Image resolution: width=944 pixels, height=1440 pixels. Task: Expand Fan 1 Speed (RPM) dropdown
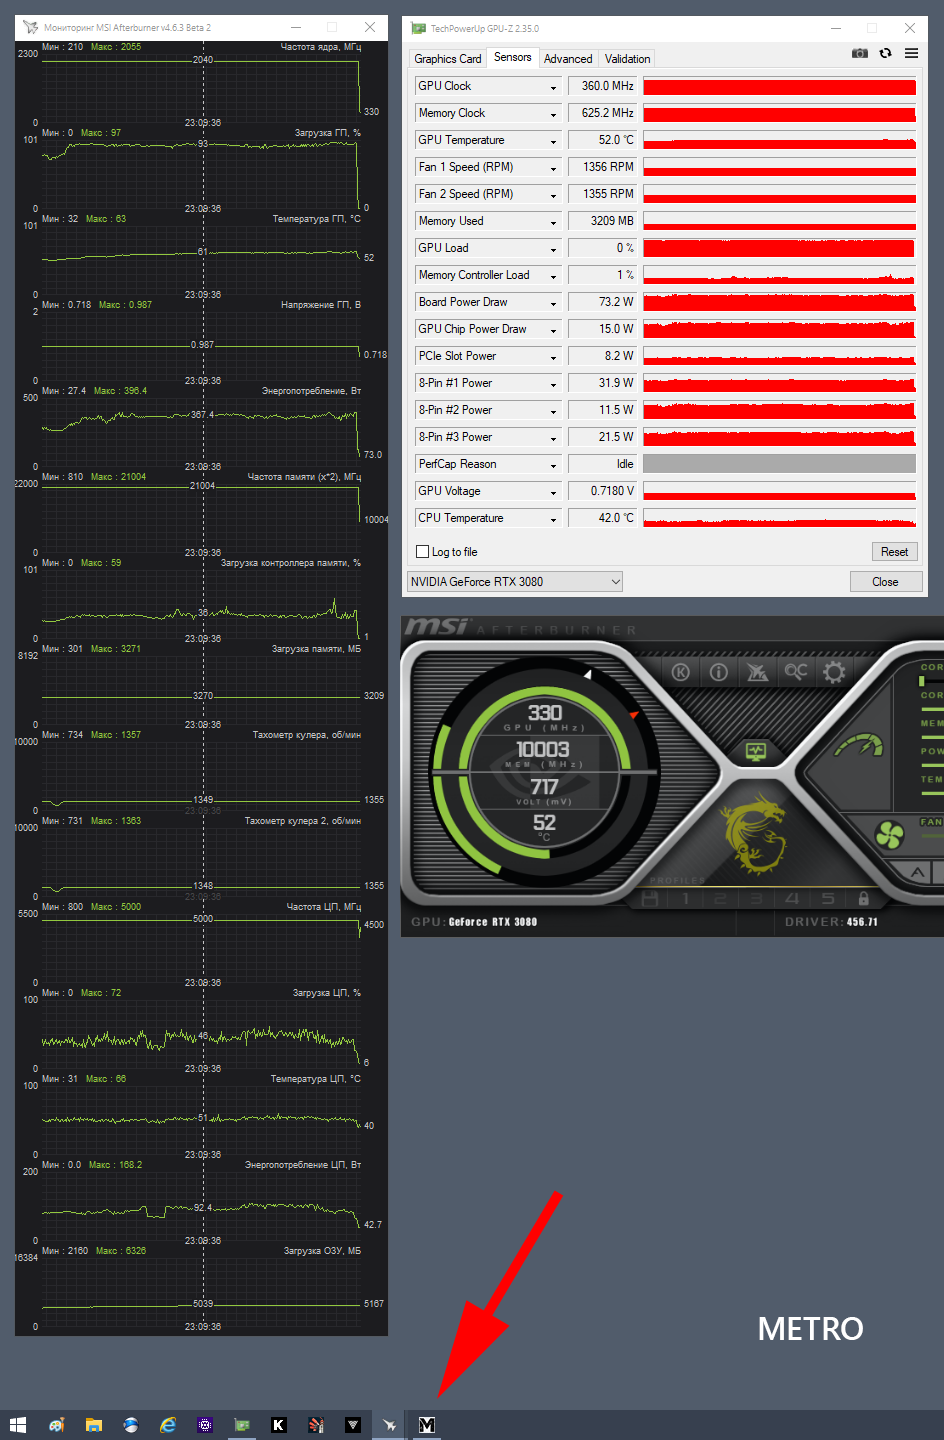point(553,168)
